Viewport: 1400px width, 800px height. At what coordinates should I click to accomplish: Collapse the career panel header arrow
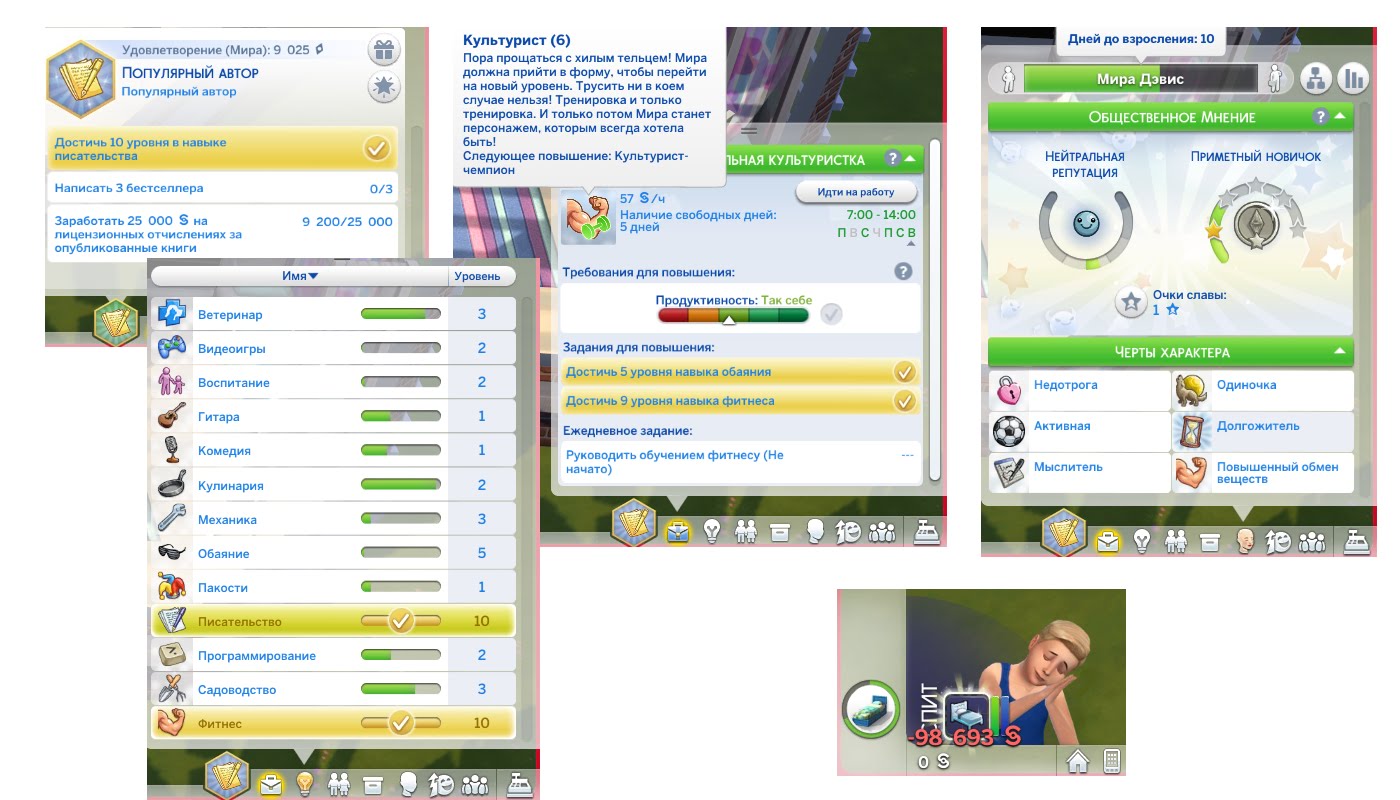909,159
